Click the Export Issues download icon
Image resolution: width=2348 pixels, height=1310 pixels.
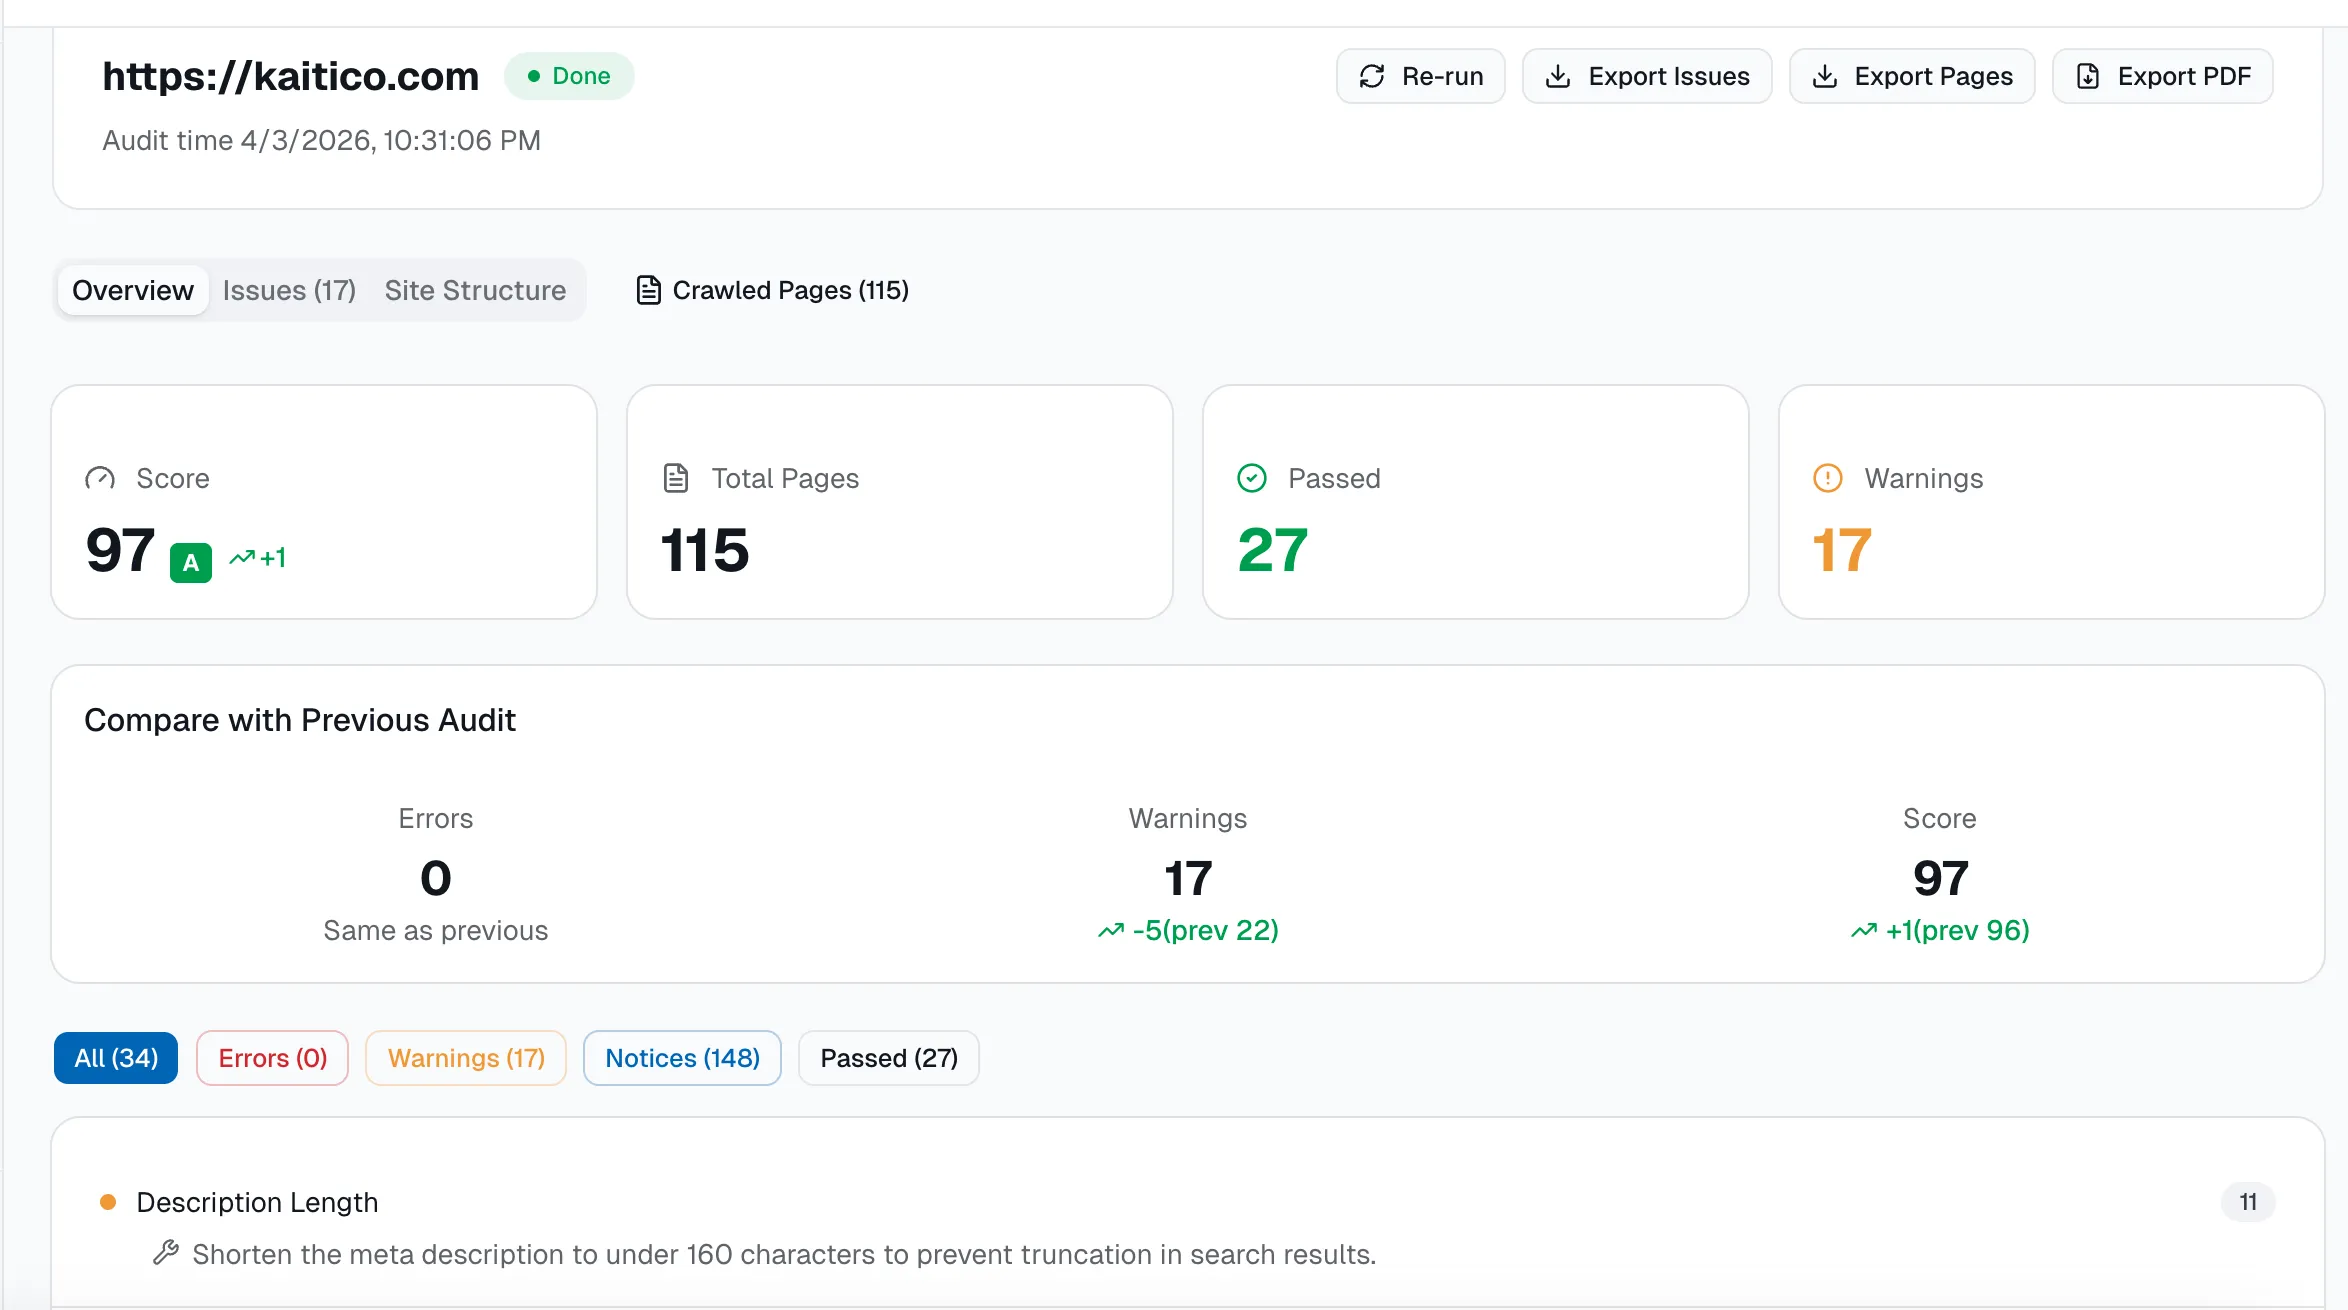pyautogui.click(x=1558, y=76)
